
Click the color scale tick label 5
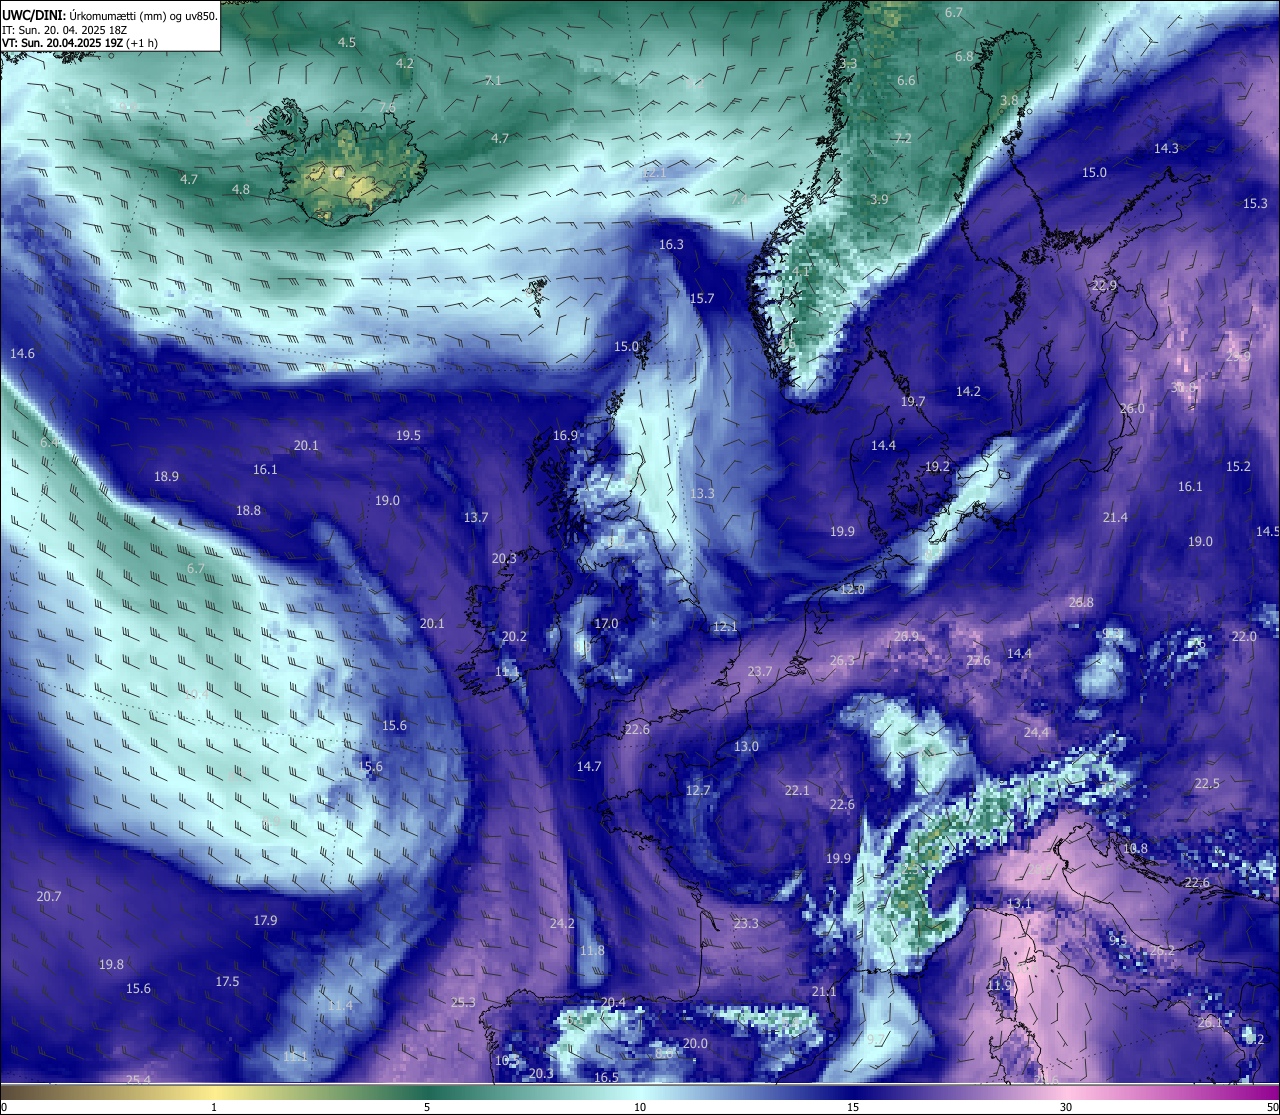pyautogui.click(x=427, y=1107)
